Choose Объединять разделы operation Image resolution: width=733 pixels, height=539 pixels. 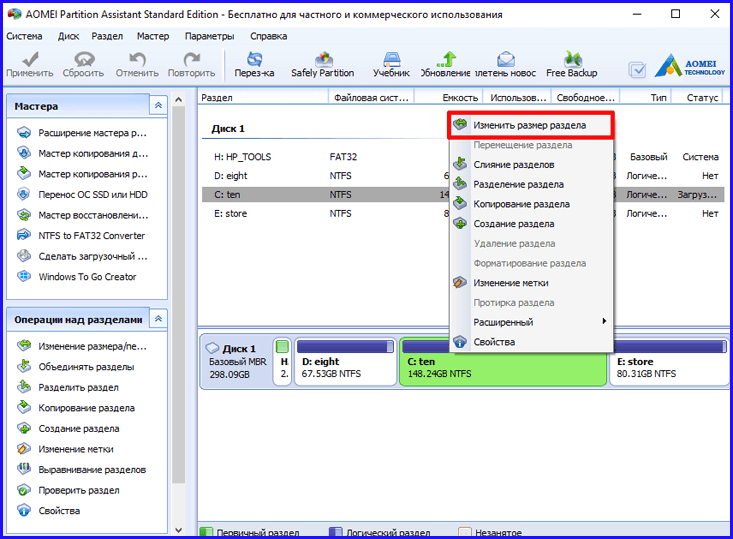(86, 367)
